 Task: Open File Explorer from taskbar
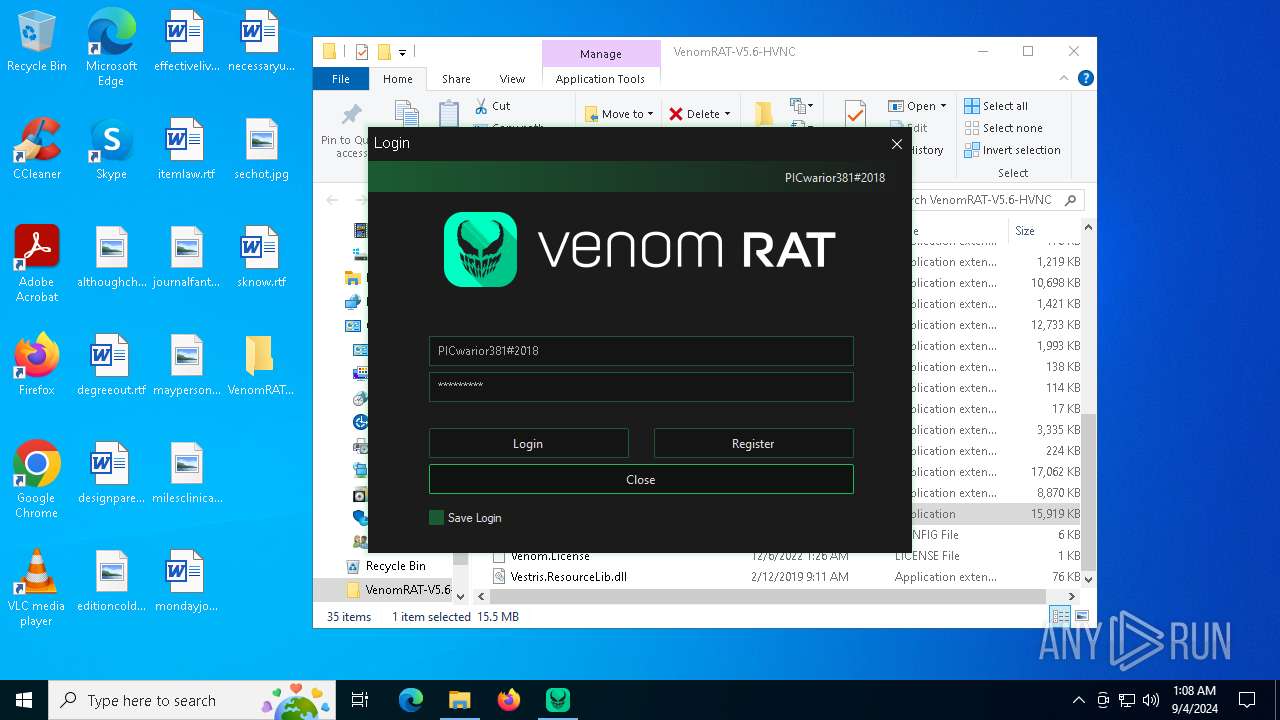pos(459,700)
